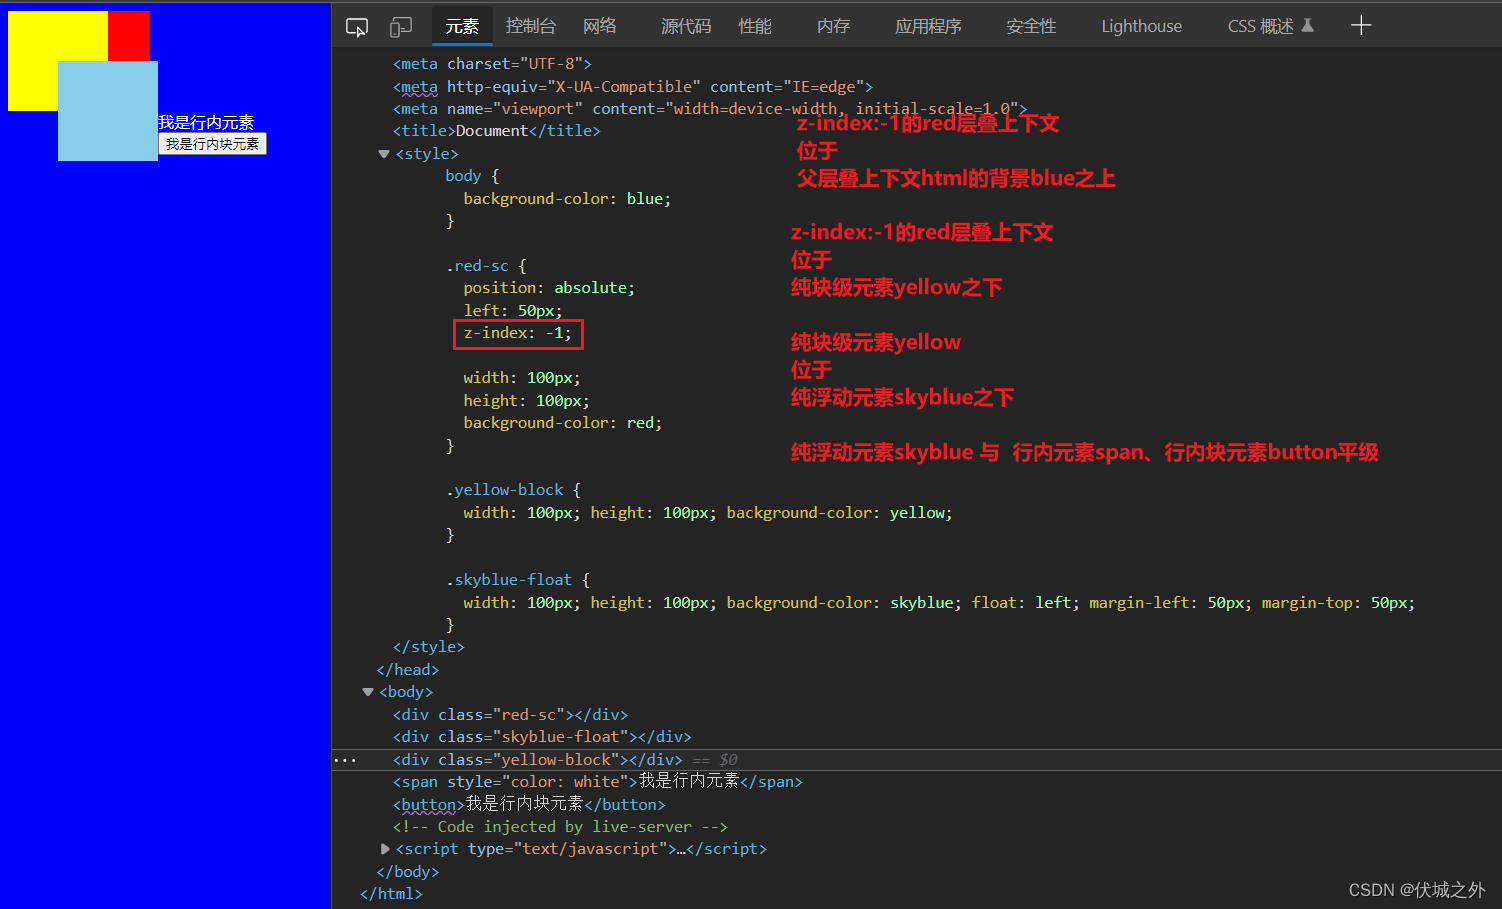Select the live-server injected comment node
Viewport: 1502px width, 909px height.
(560, 827)
